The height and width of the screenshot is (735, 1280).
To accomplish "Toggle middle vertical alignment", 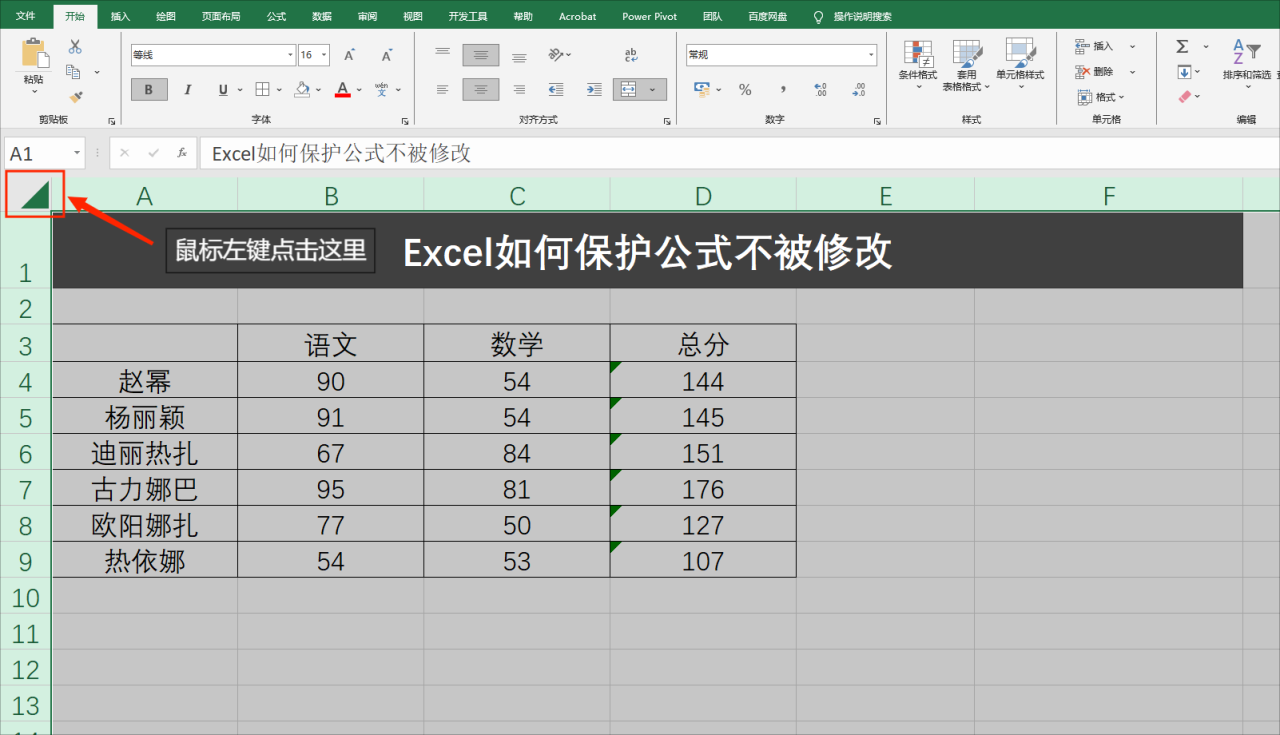I will pos(481,55).
